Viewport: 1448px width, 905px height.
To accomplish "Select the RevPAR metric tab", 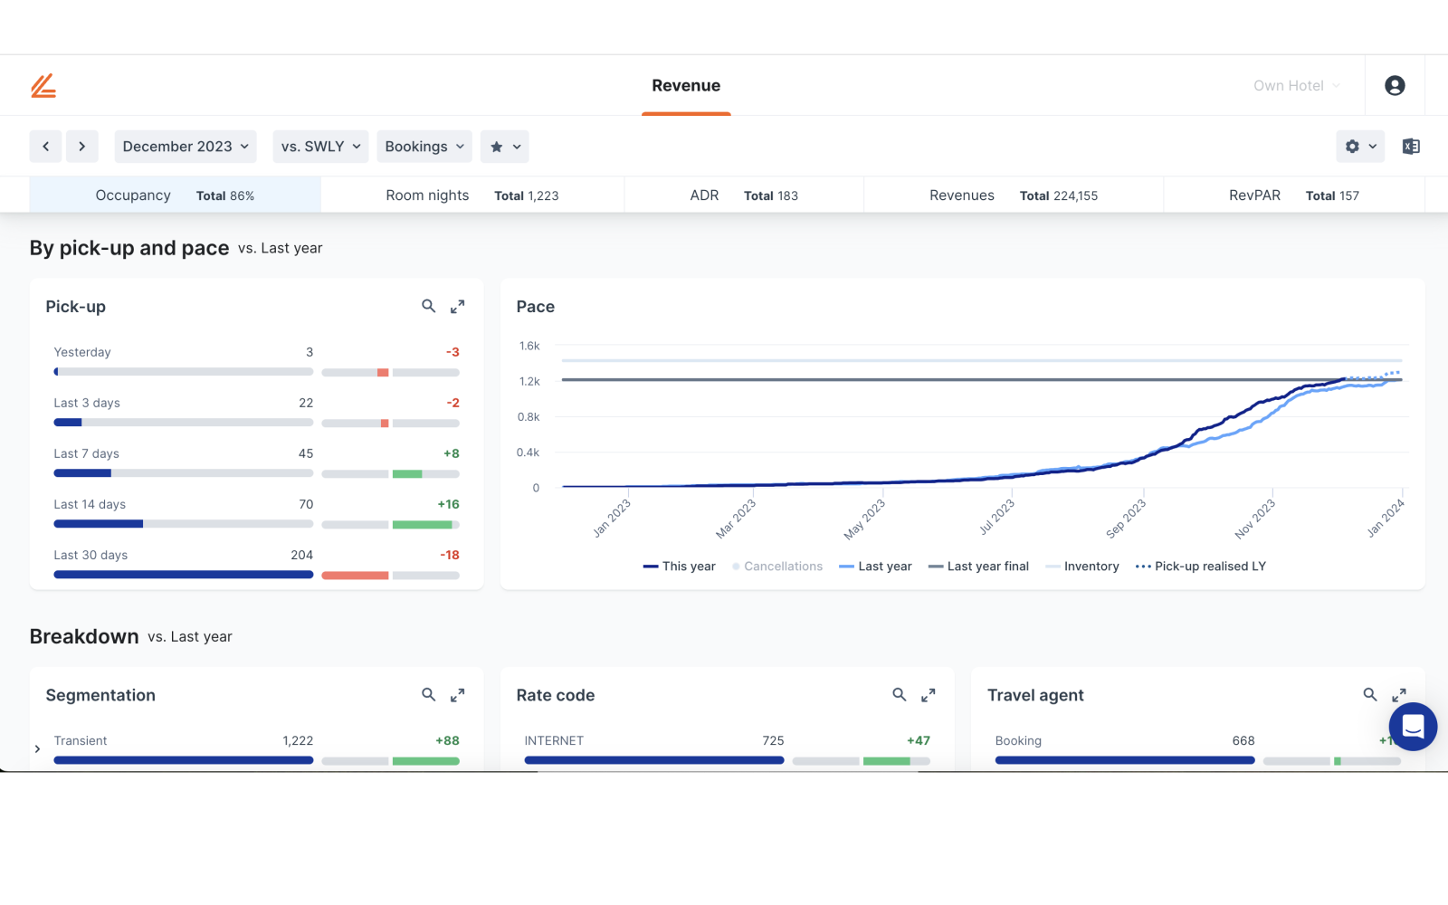I will (x=1293, y=195).
